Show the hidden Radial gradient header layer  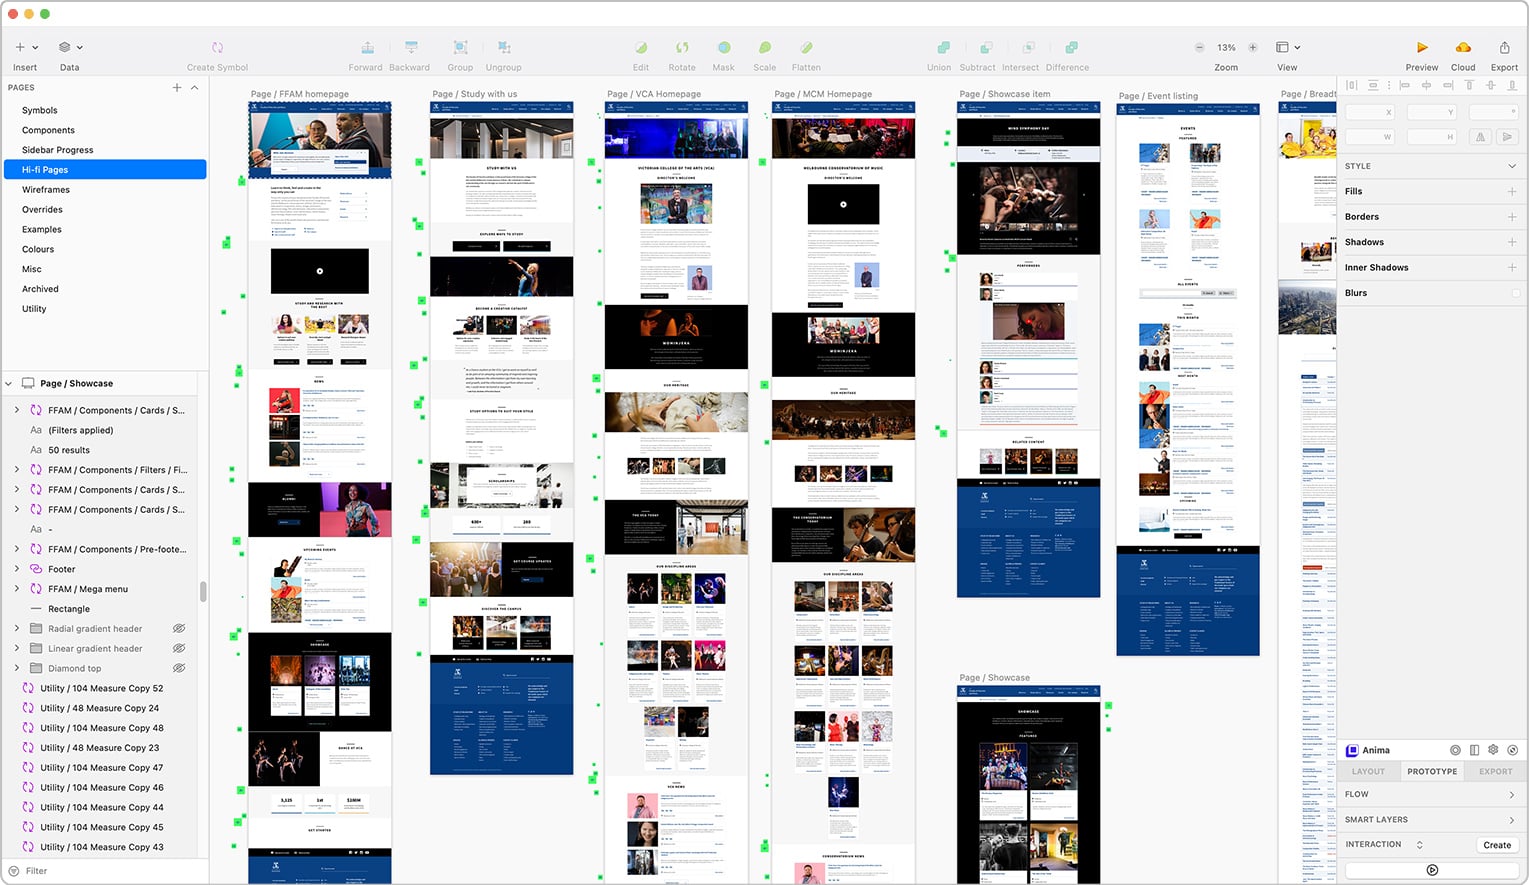click(179, 629)
